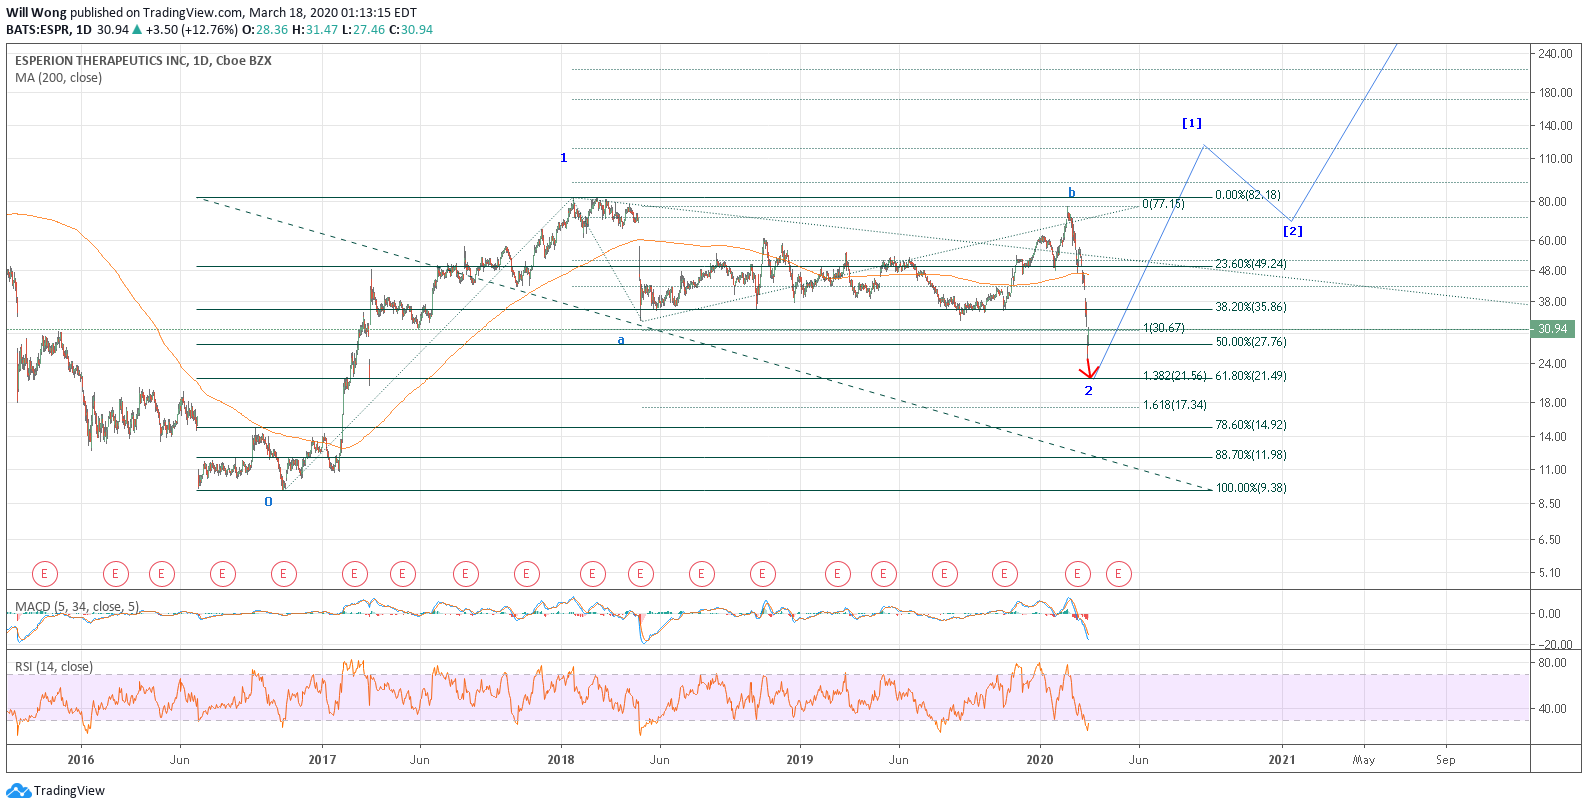Select the blue wave label 0 at the 2016 low

coord(268,502)
